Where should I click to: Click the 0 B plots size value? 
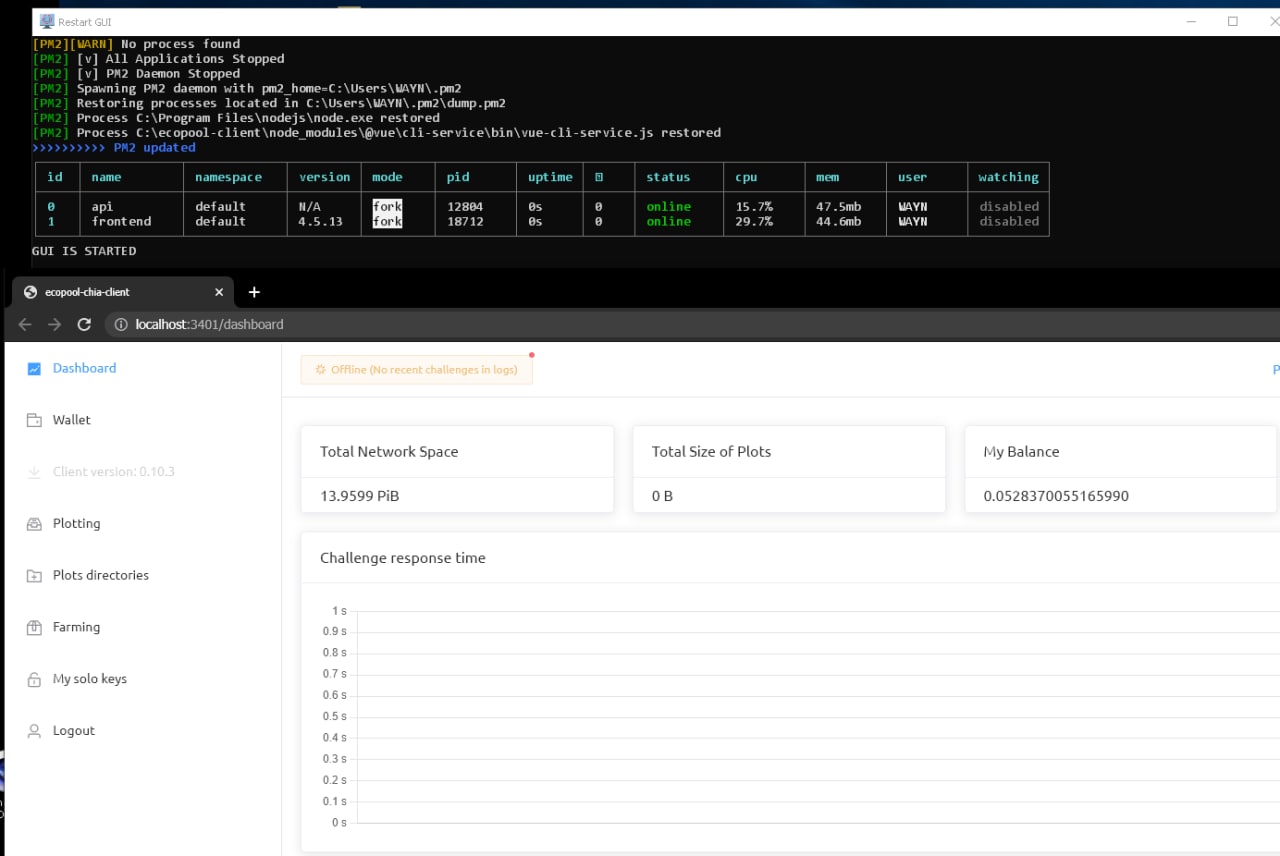[662, 496]
